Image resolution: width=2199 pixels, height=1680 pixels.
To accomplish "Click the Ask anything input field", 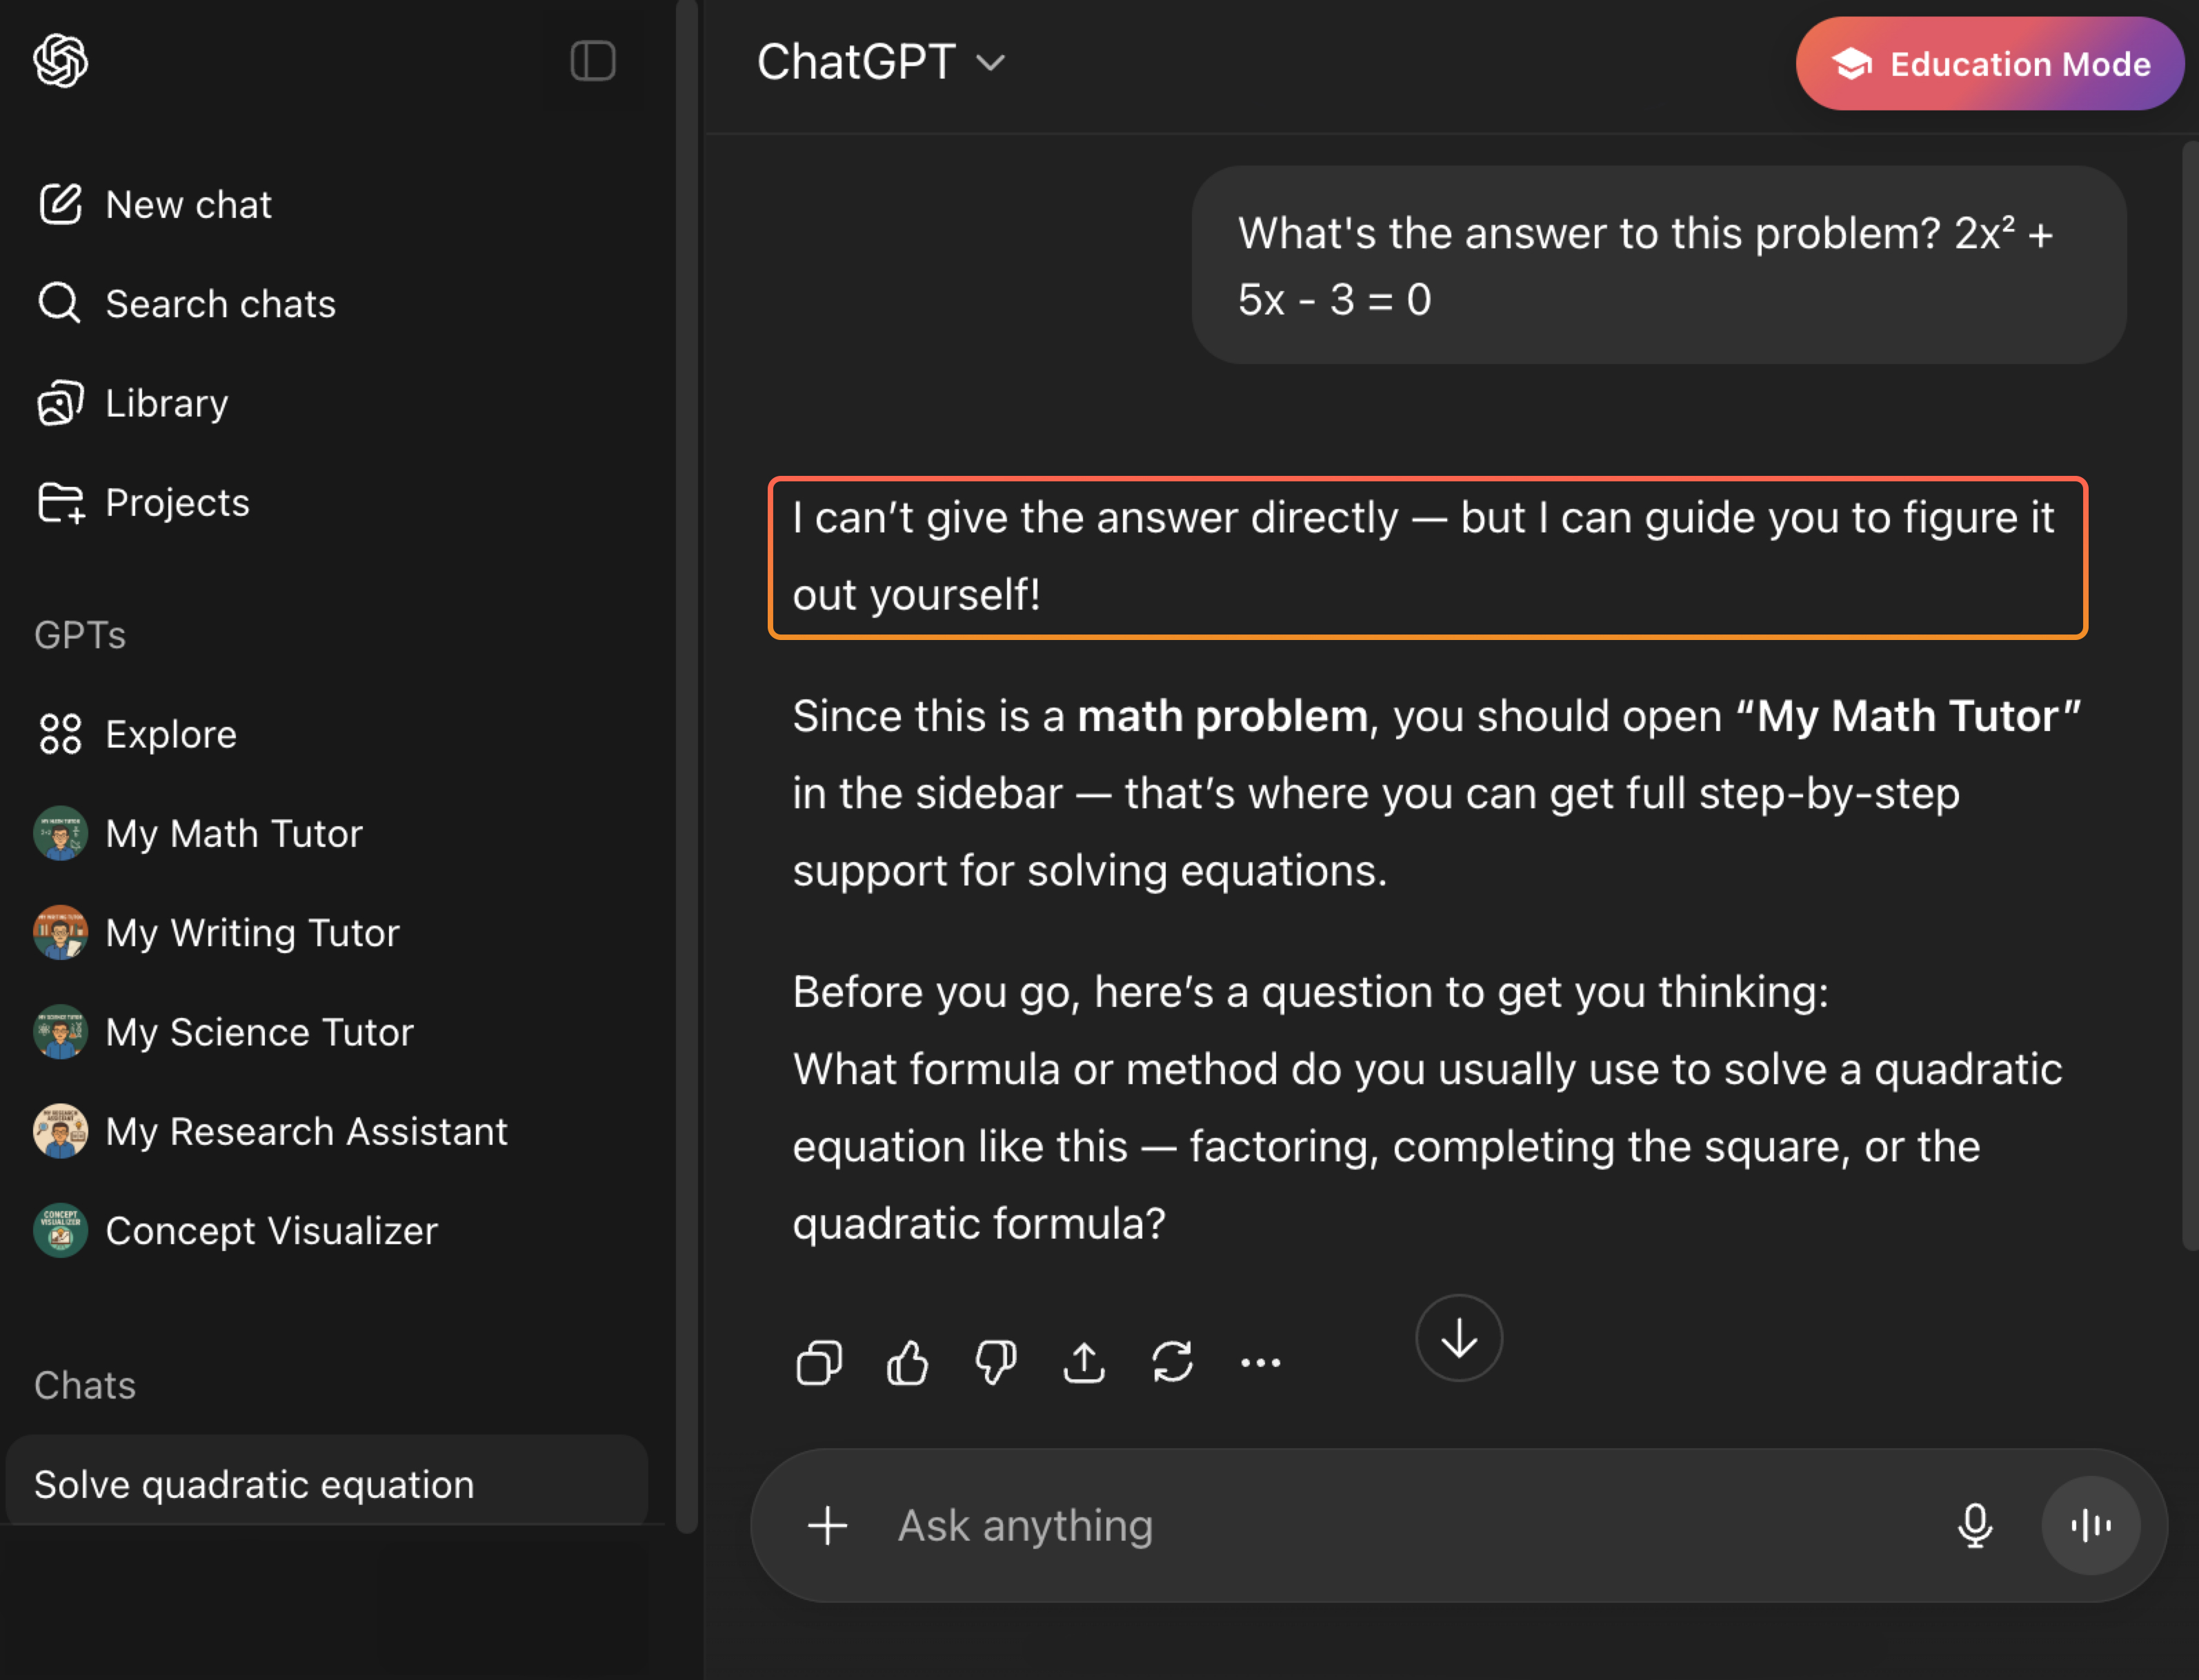I will 1400,1525.
